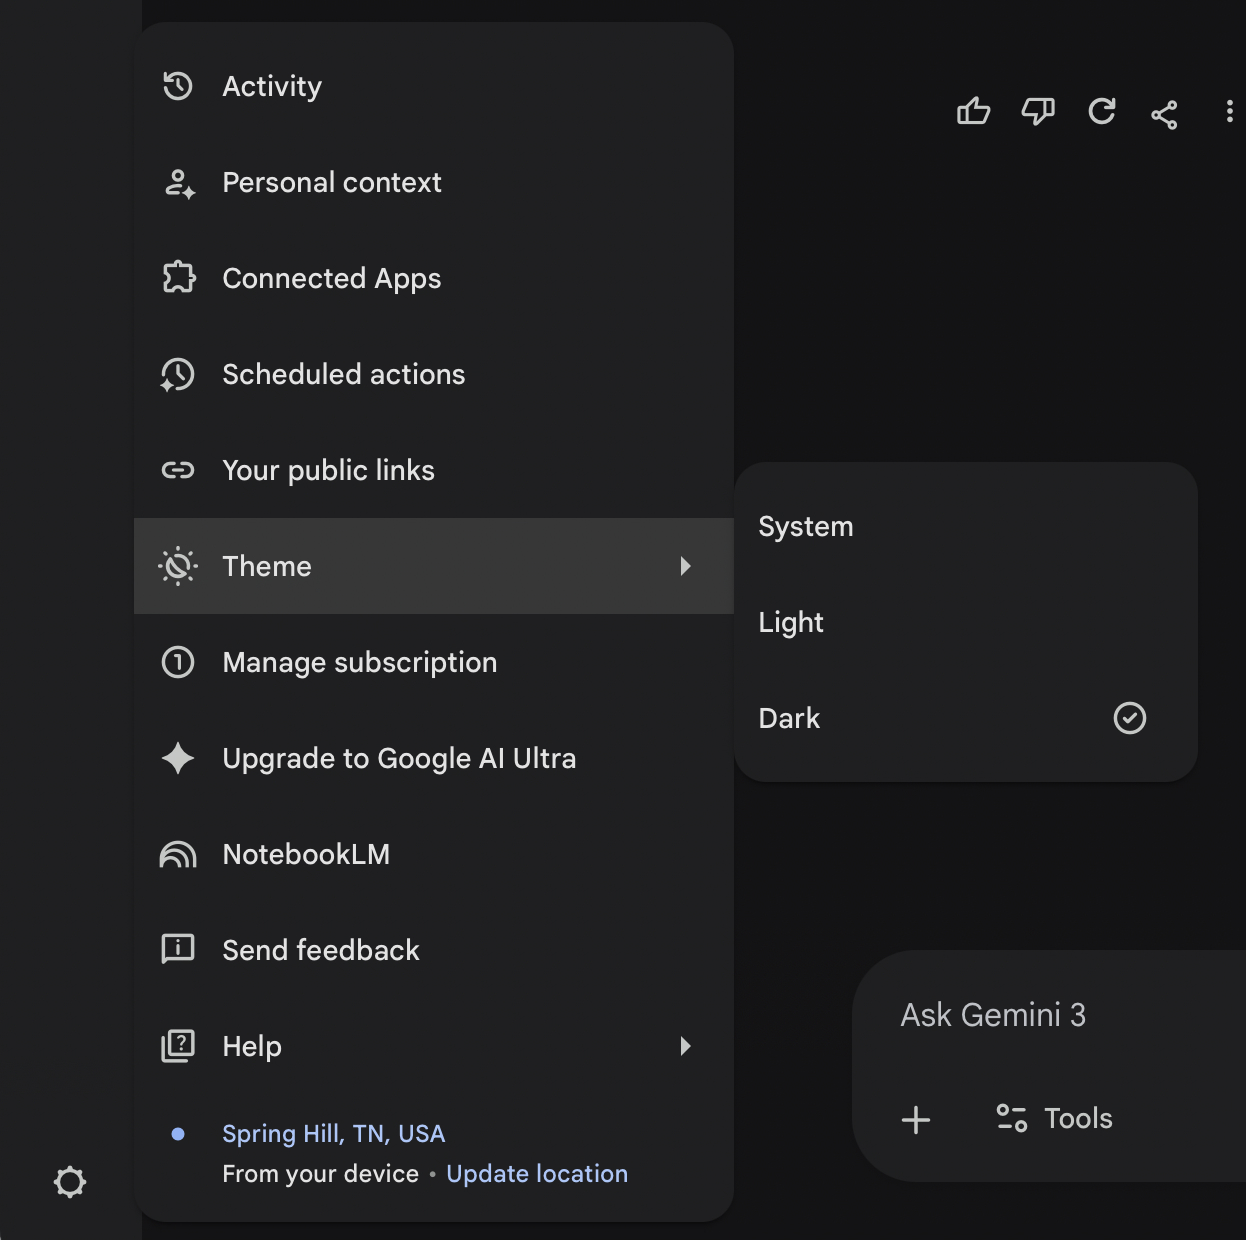Open Connected Apps
This screenshot has width=1246, height=1240.
[x=331, y=278]
